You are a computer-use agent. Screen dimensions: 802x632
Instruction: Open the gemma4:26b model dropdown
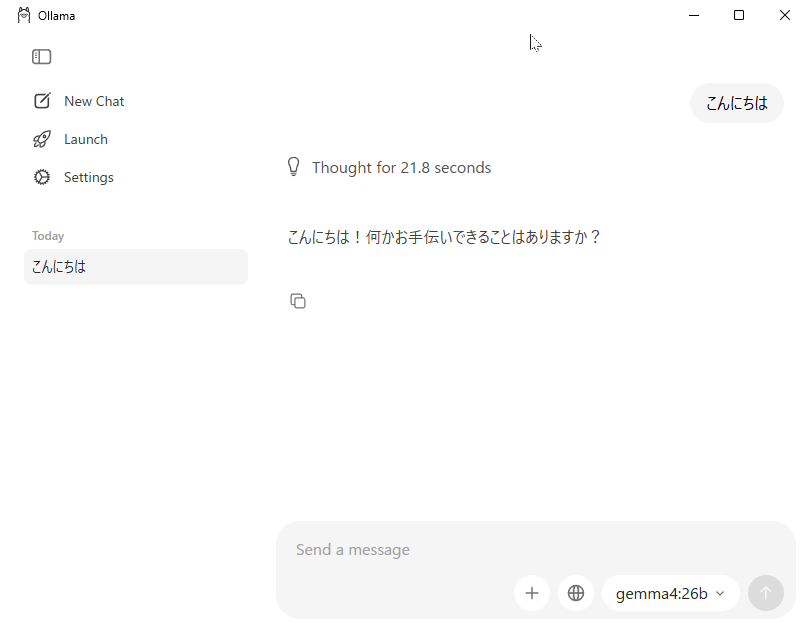(x=662, y=594)
